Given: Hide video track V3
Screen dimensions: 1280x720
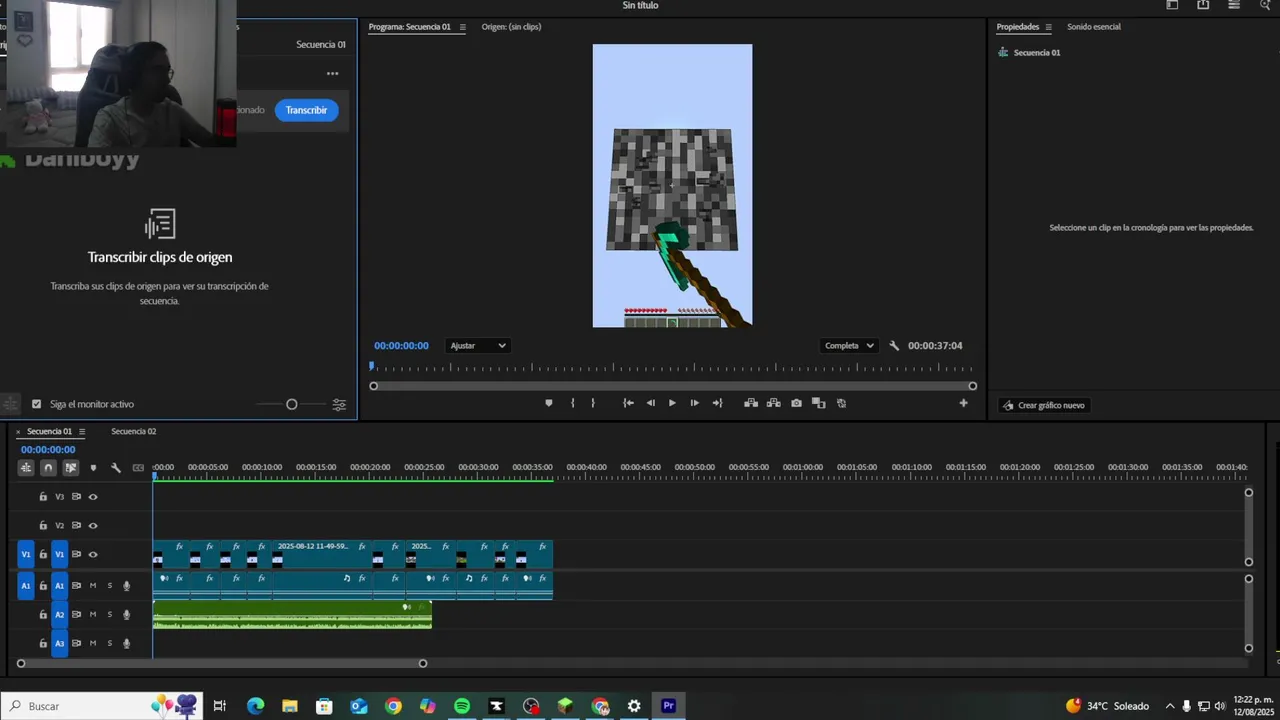Looking at the screenshot, I should (x=93, y=497).
